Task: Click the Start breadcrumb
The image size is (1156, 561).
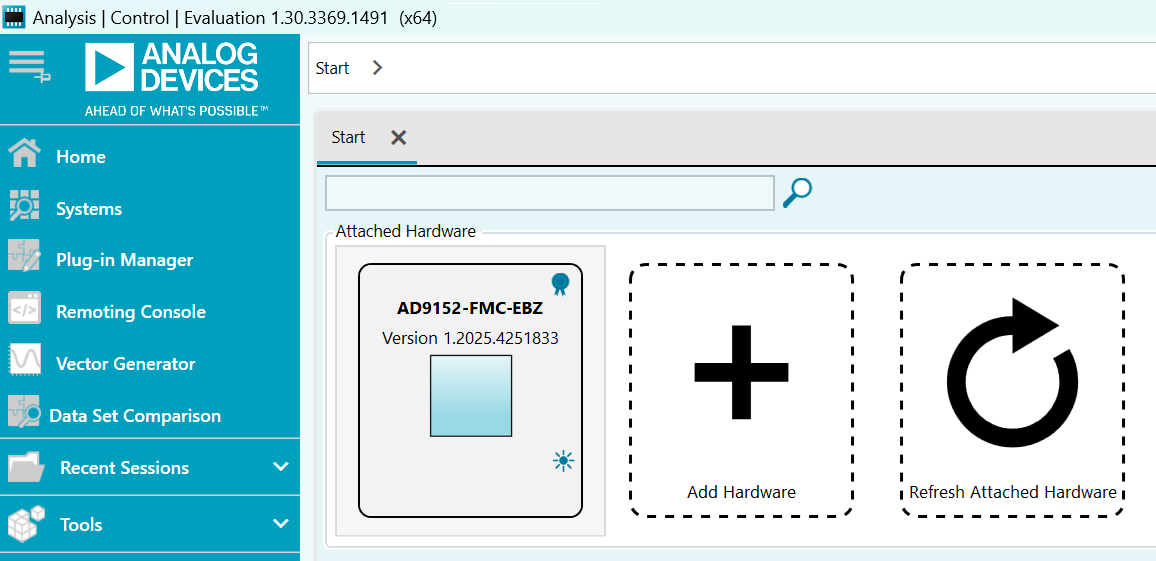Action: (x=332, y=68)
